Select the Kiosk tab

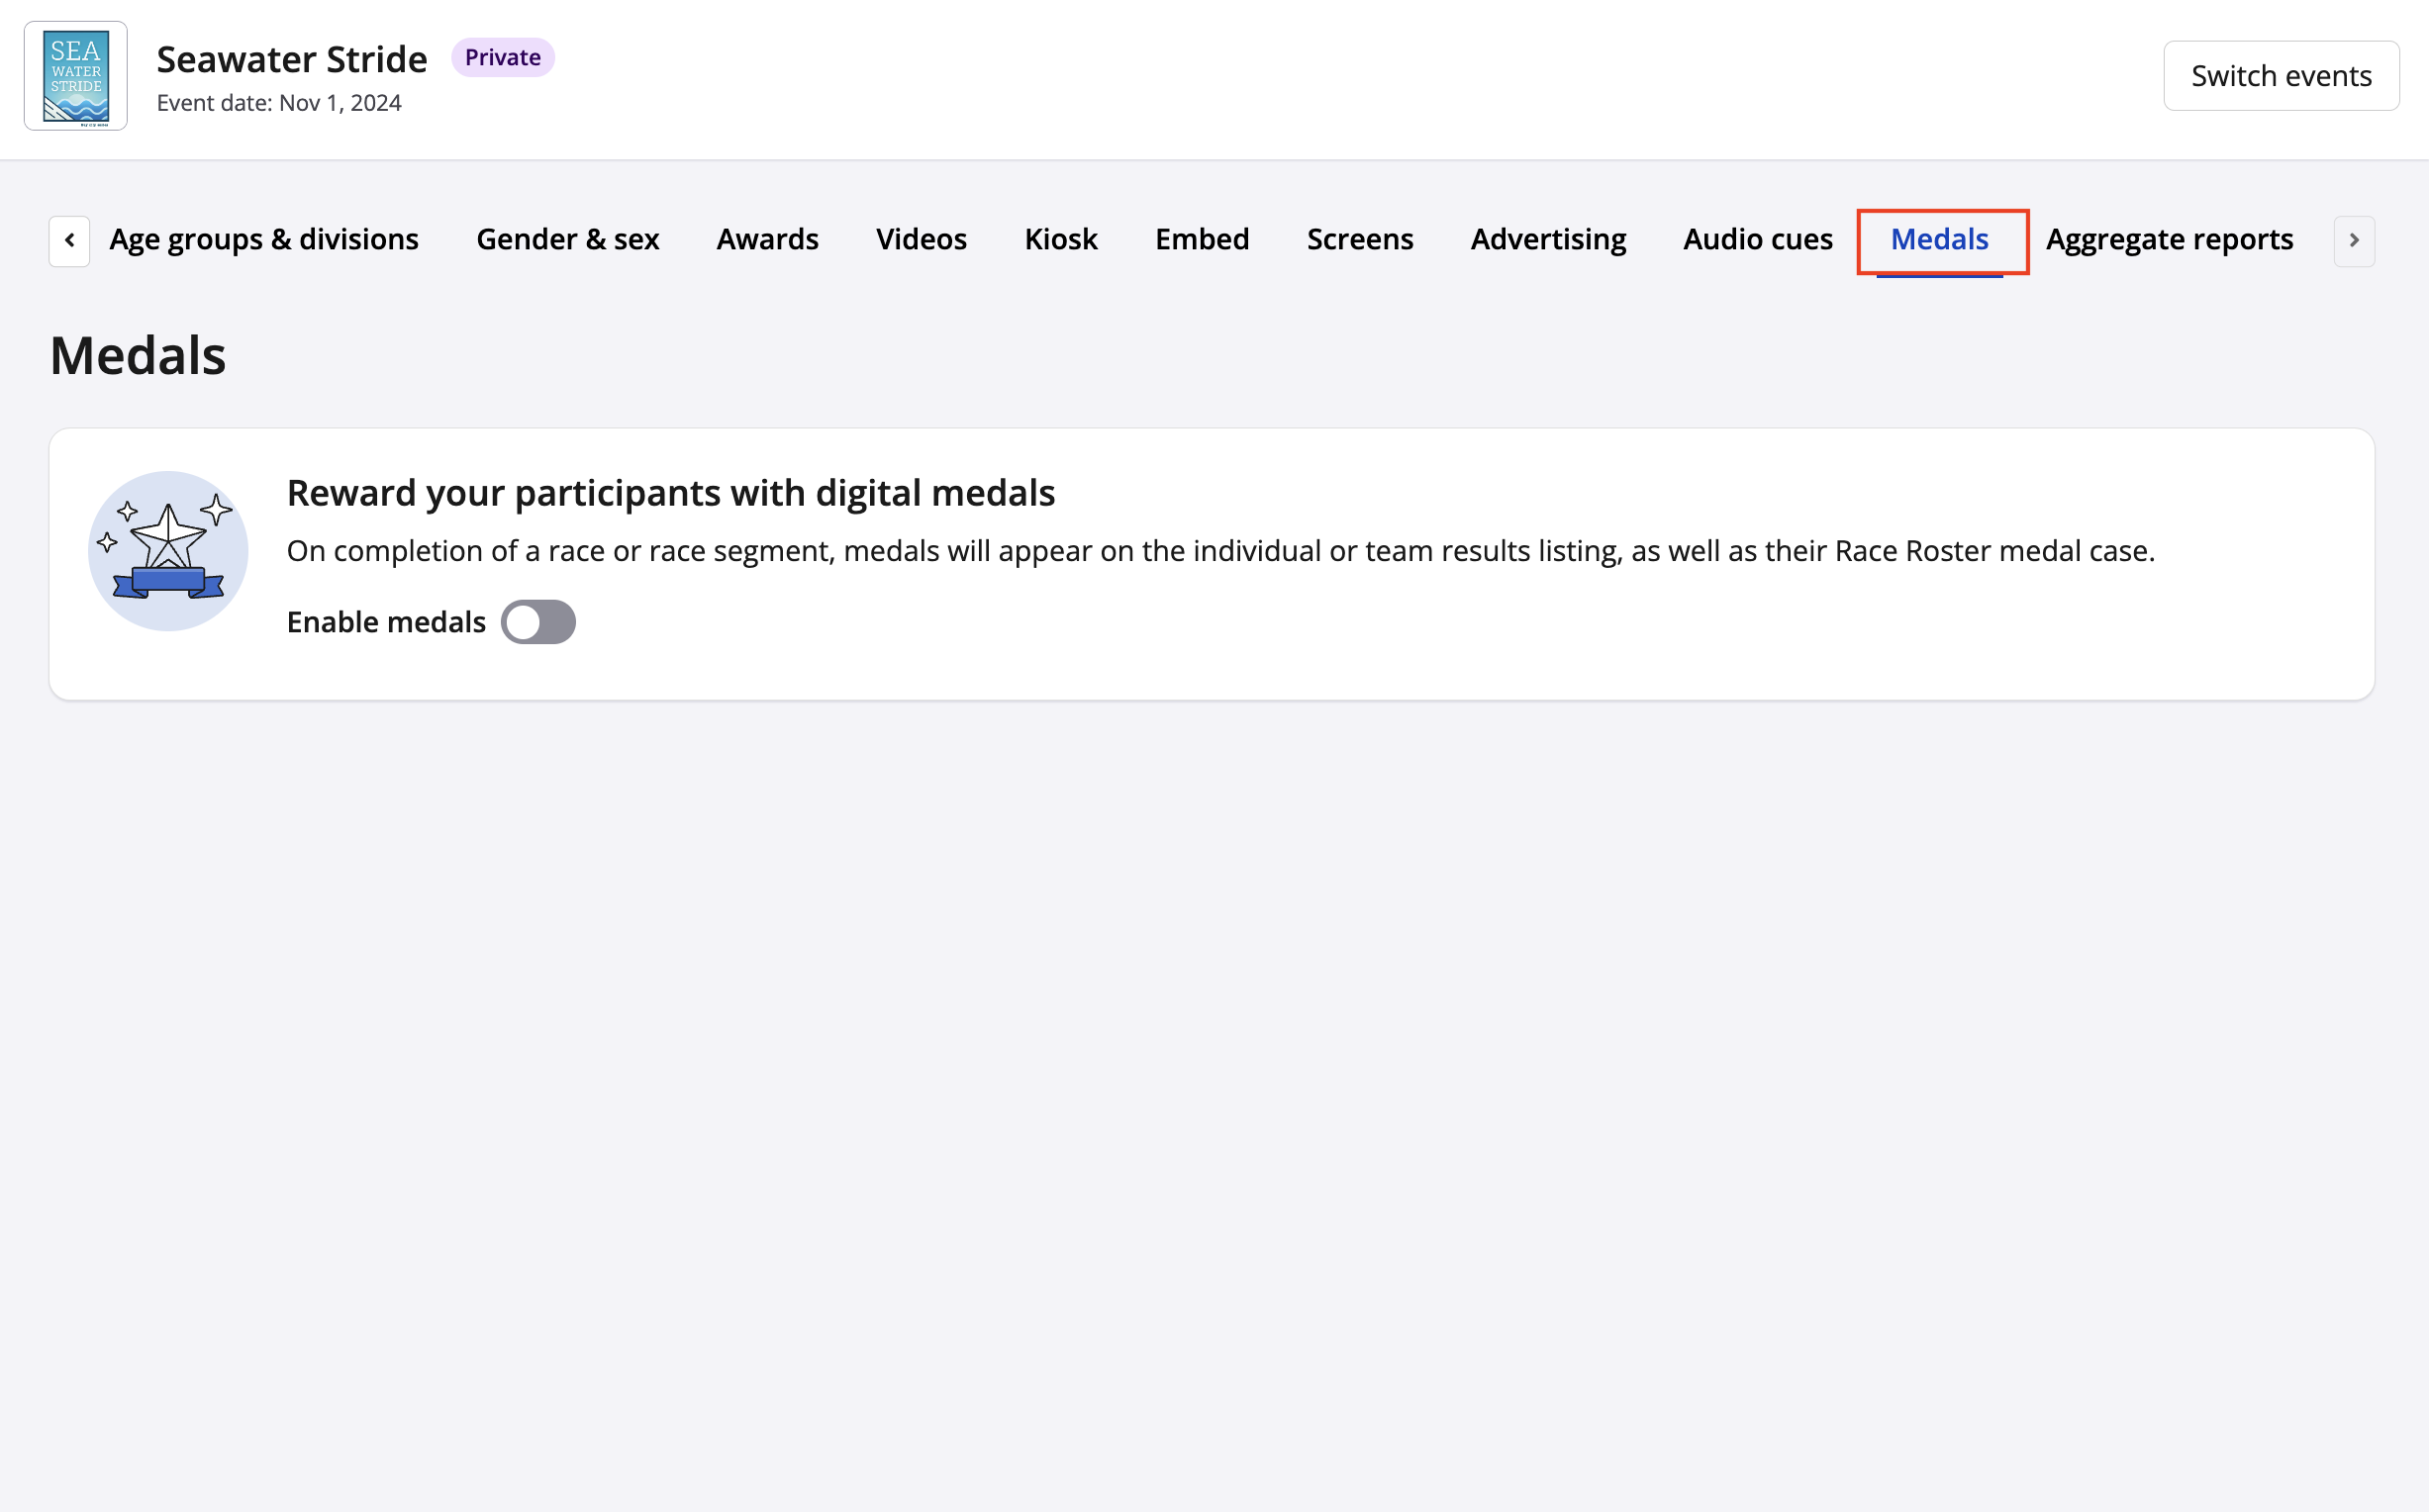pyautogui.click(x=1060, y=240)
